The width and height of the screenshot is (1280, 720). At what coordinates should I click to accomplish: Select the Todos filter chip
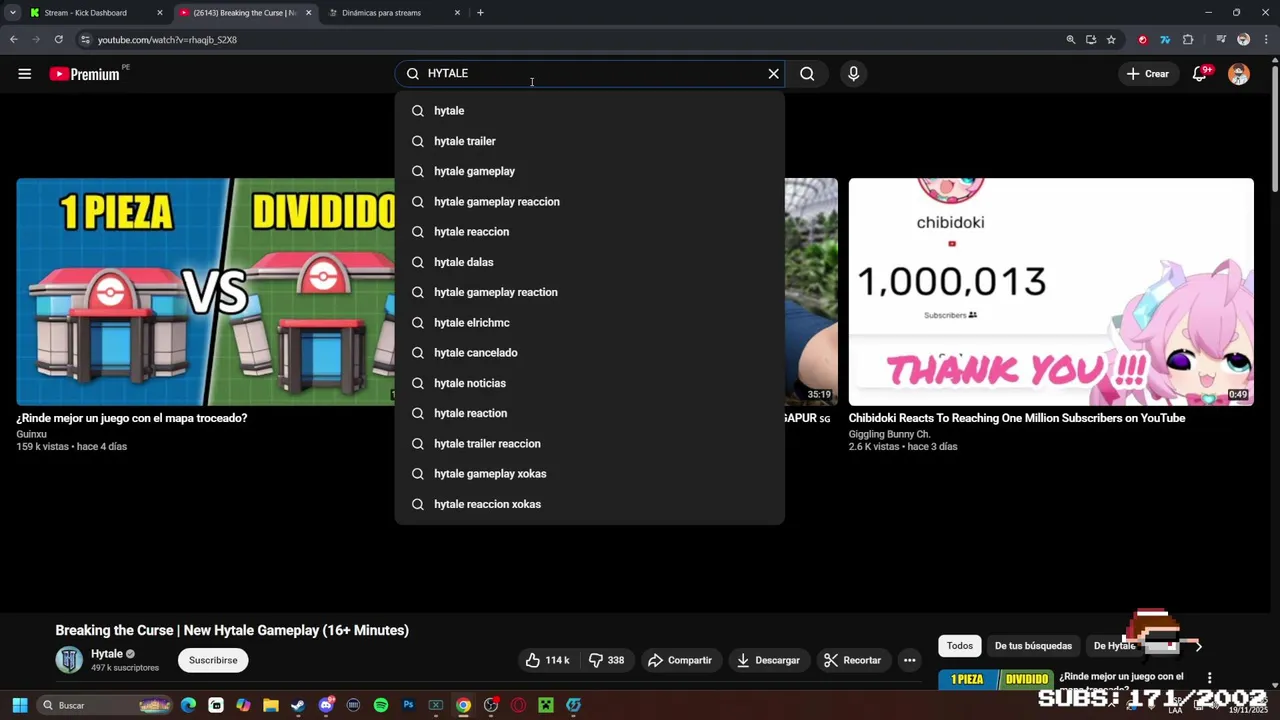(x=960, y=646)
